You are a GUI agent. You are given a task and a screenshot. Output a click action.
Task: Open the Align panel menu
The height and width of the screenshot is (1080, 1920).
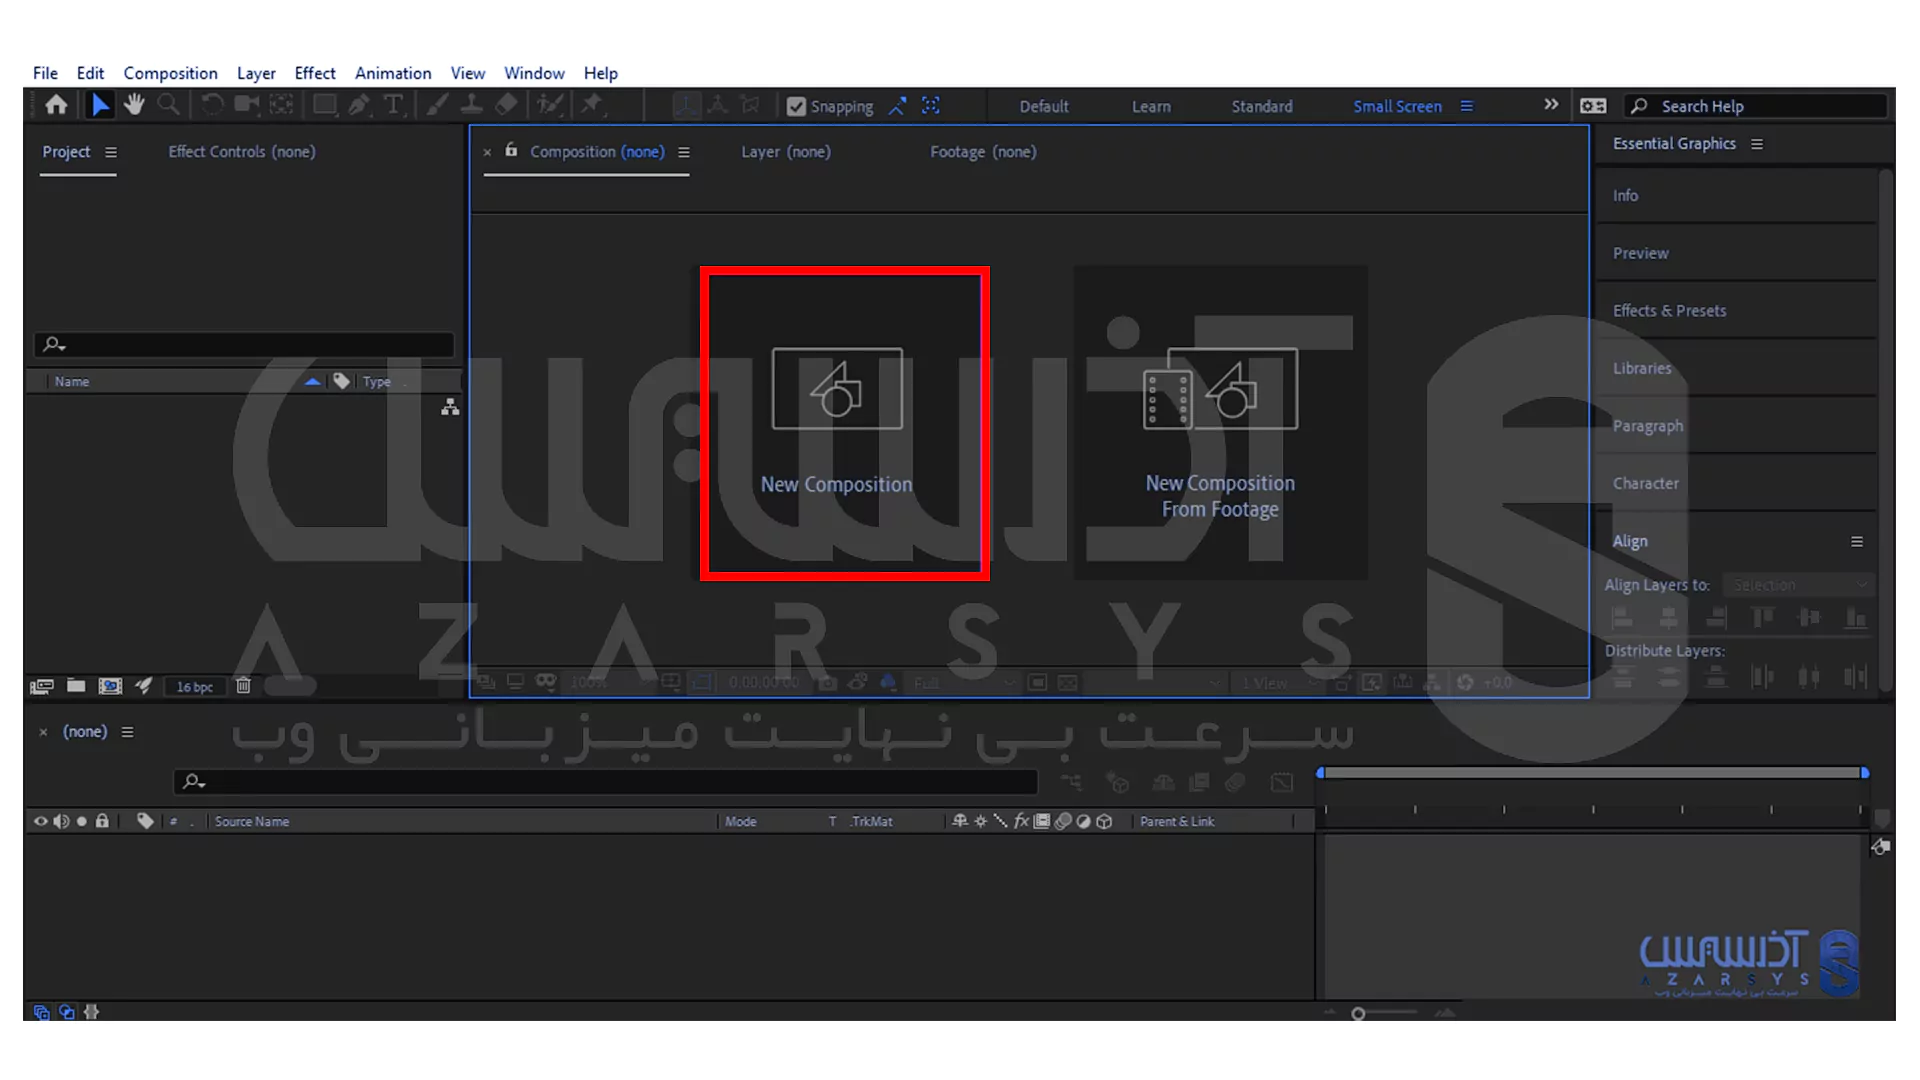pos(1857,541)
